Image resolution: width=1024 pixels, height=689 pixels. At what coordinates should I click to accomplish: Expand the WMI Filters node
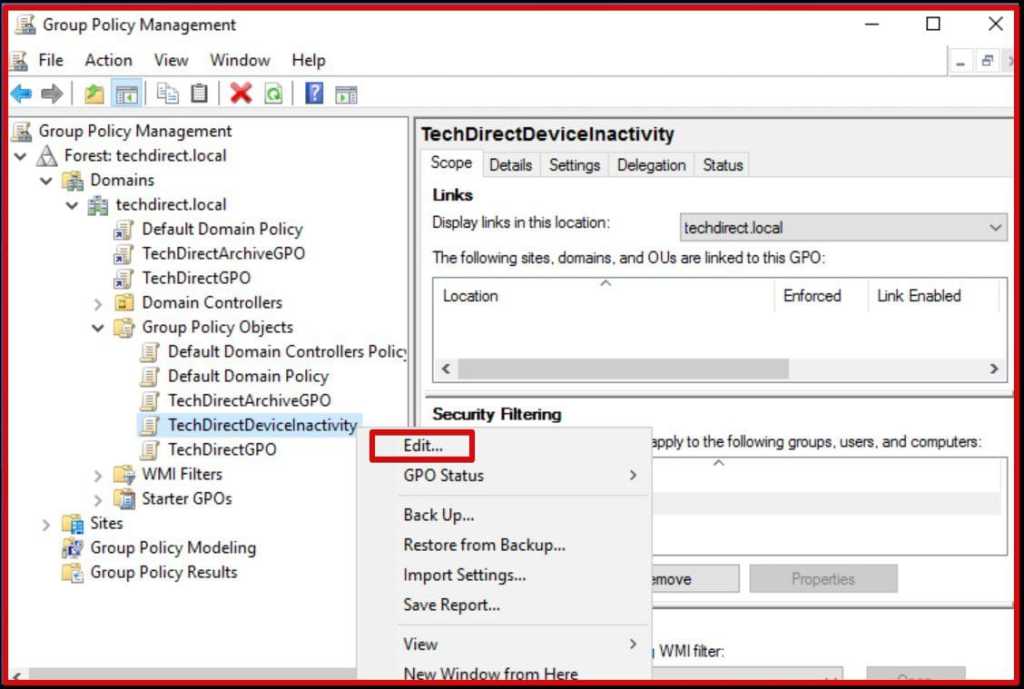tap(98, 475)
